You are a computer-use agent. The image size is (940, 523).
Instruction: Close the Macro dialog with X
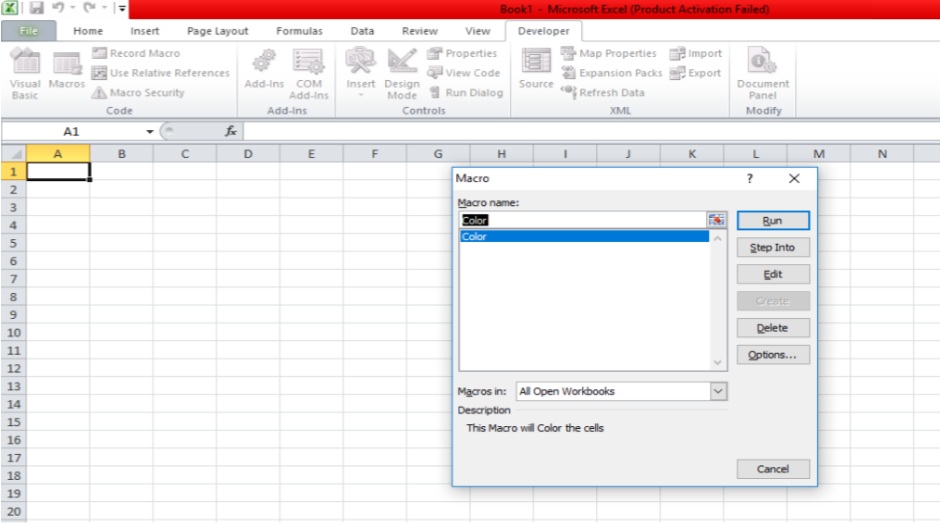pos(794,178)
